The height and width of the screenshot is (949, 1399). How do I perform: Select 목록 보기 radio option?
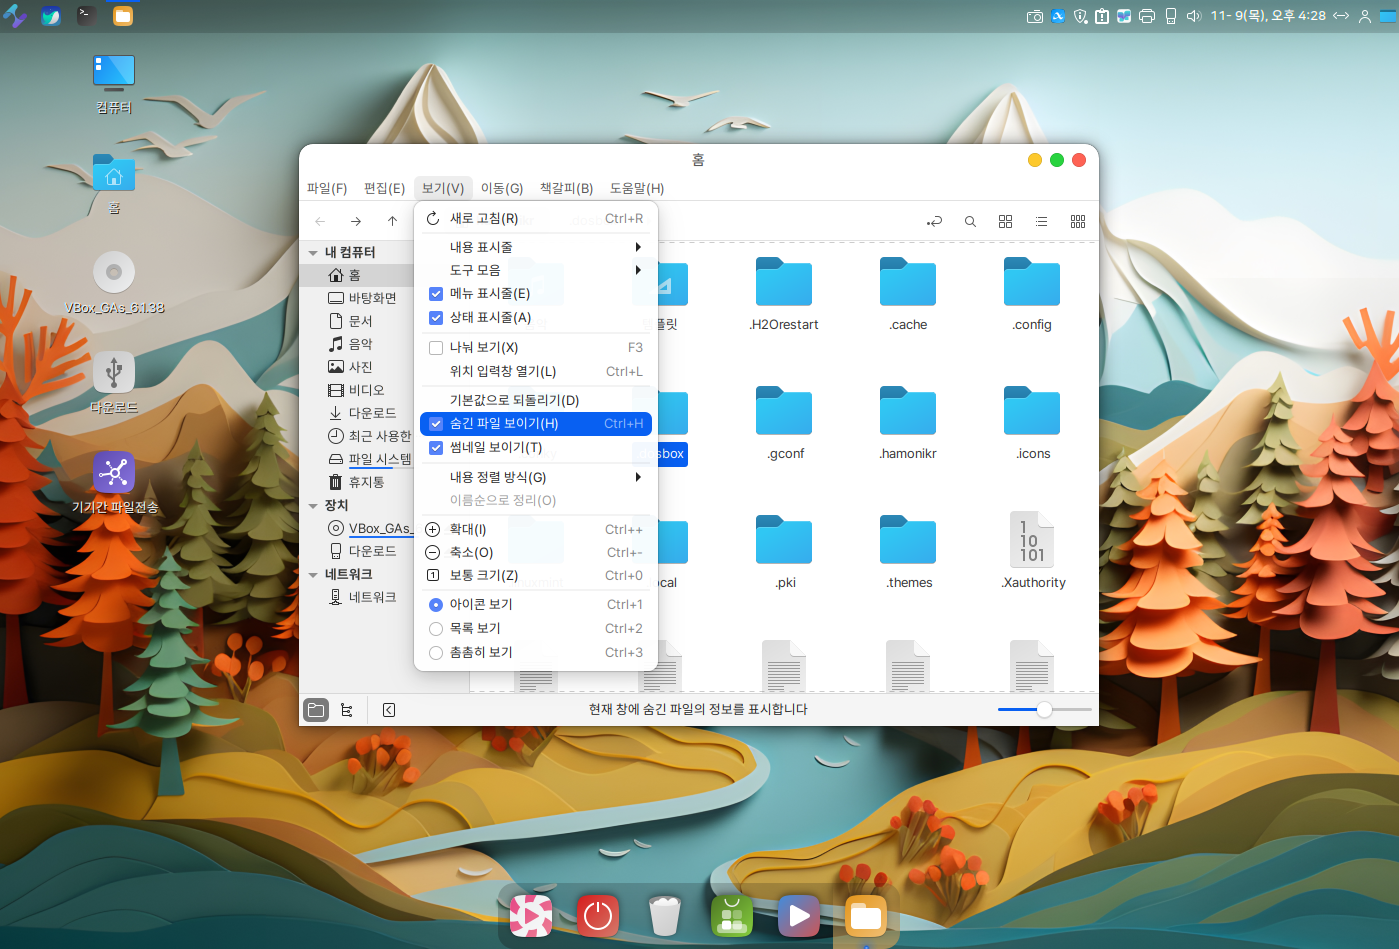point(436,629)
